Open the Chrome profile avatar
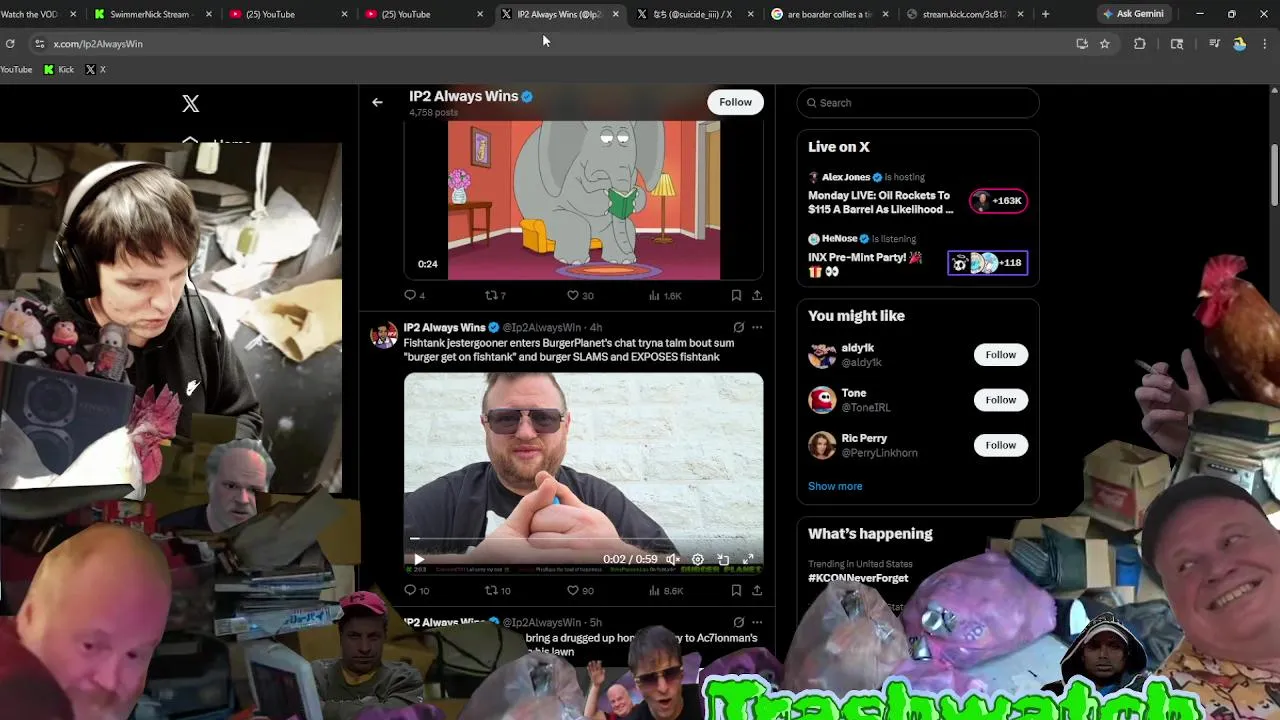Viewport: 1280px width, 720px height. tap(1239, 44)
